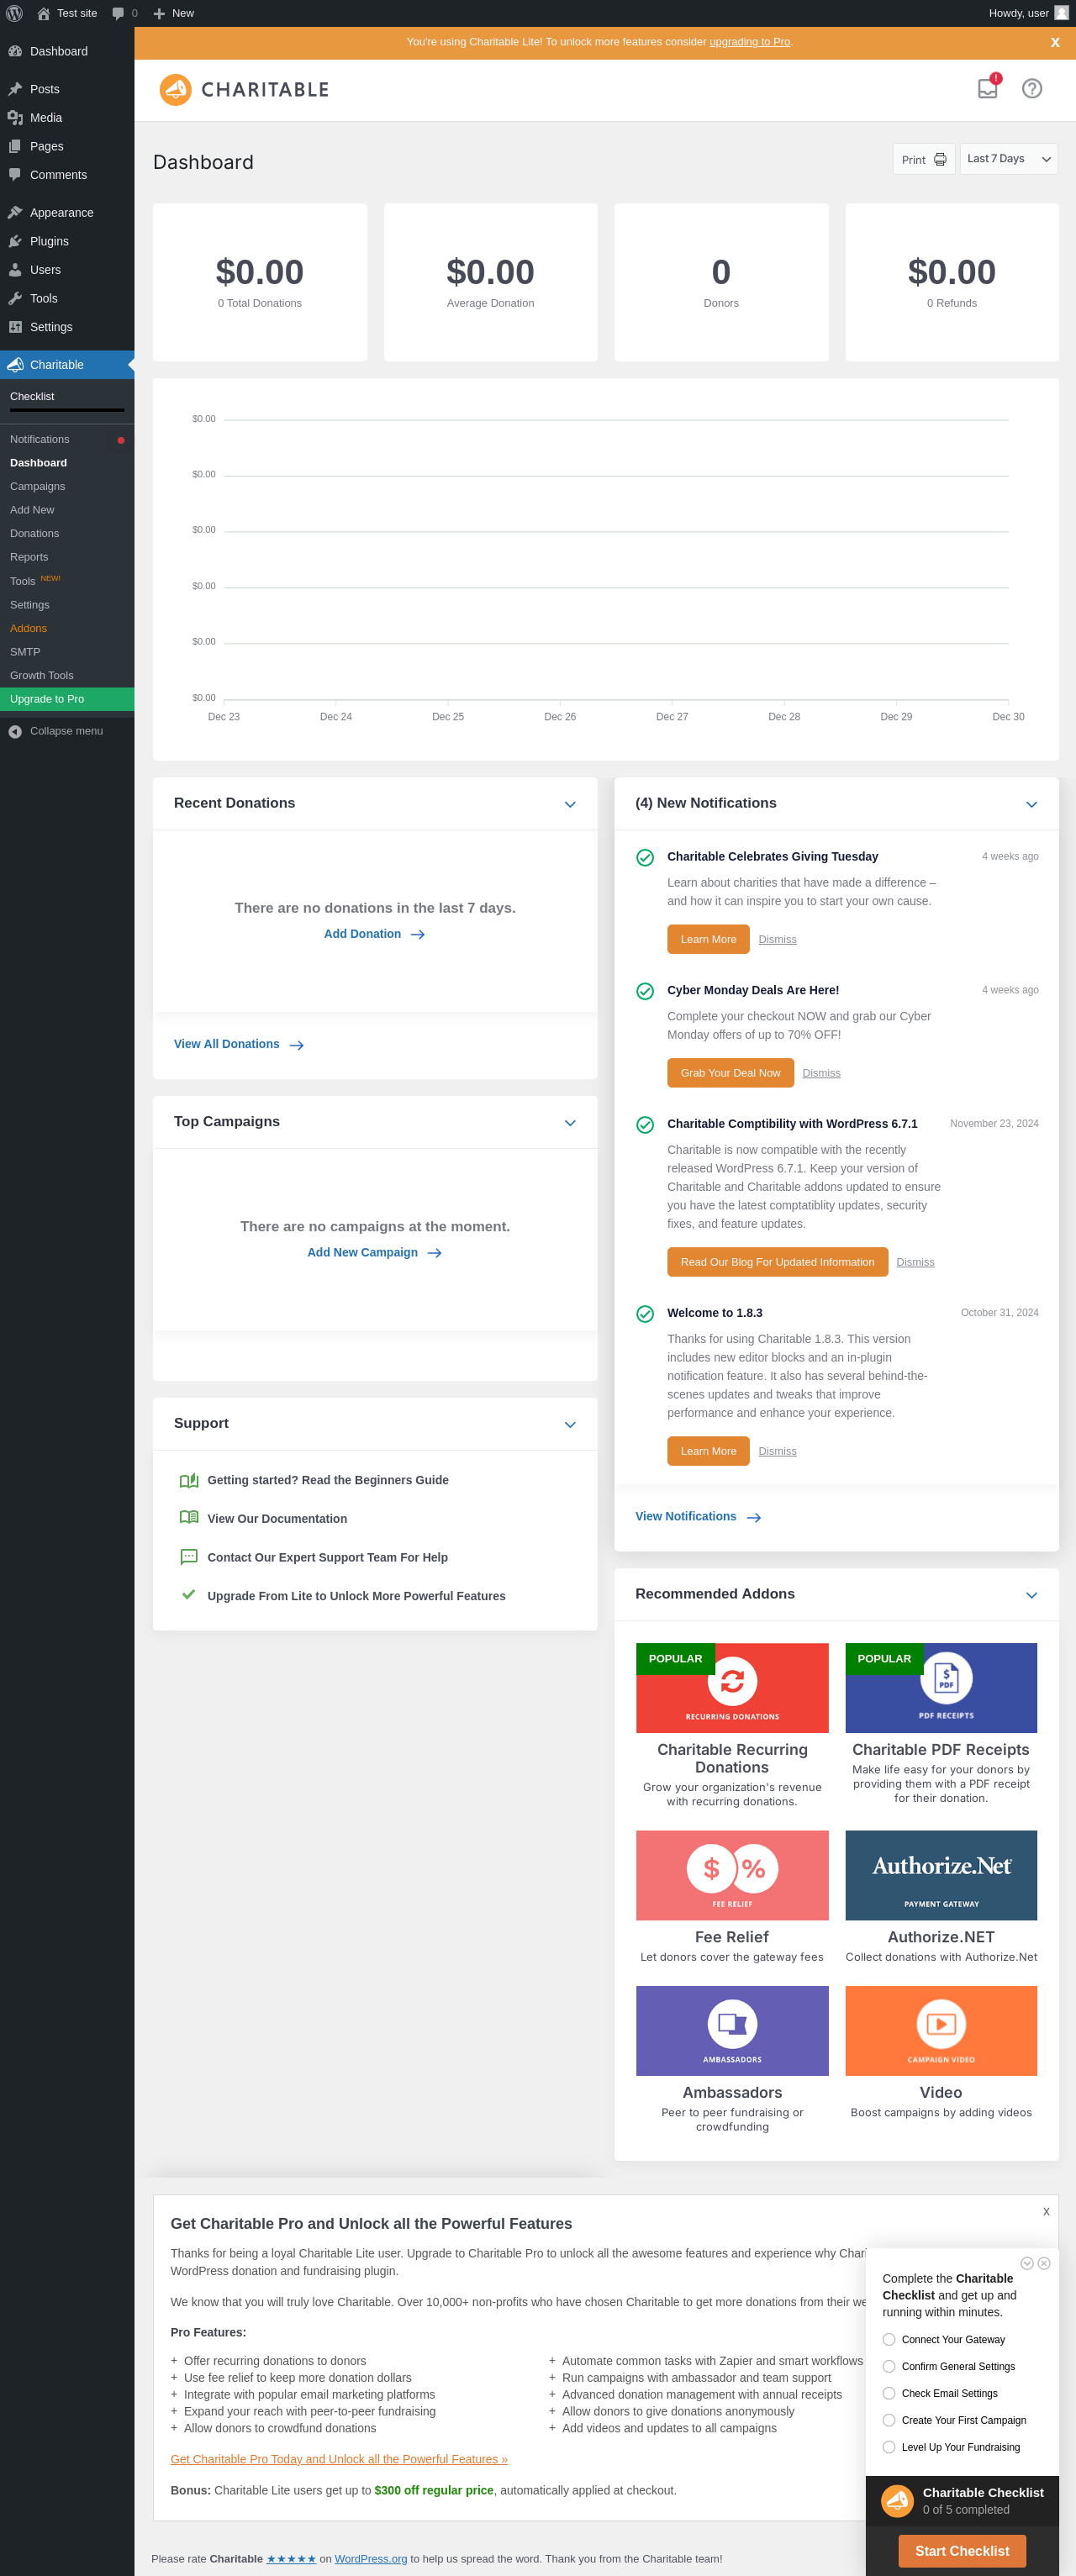Click the five-star rating link in footer
The width and height of the screenshot is (1076, 2576).
point(291,2558)
